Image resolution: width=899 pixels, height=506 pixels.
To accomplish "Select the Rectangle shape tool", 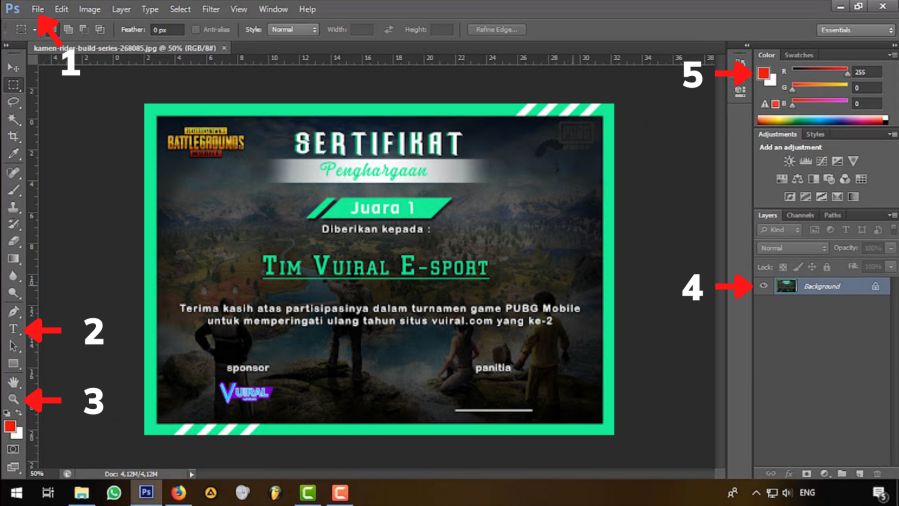I will coord(13,363).
